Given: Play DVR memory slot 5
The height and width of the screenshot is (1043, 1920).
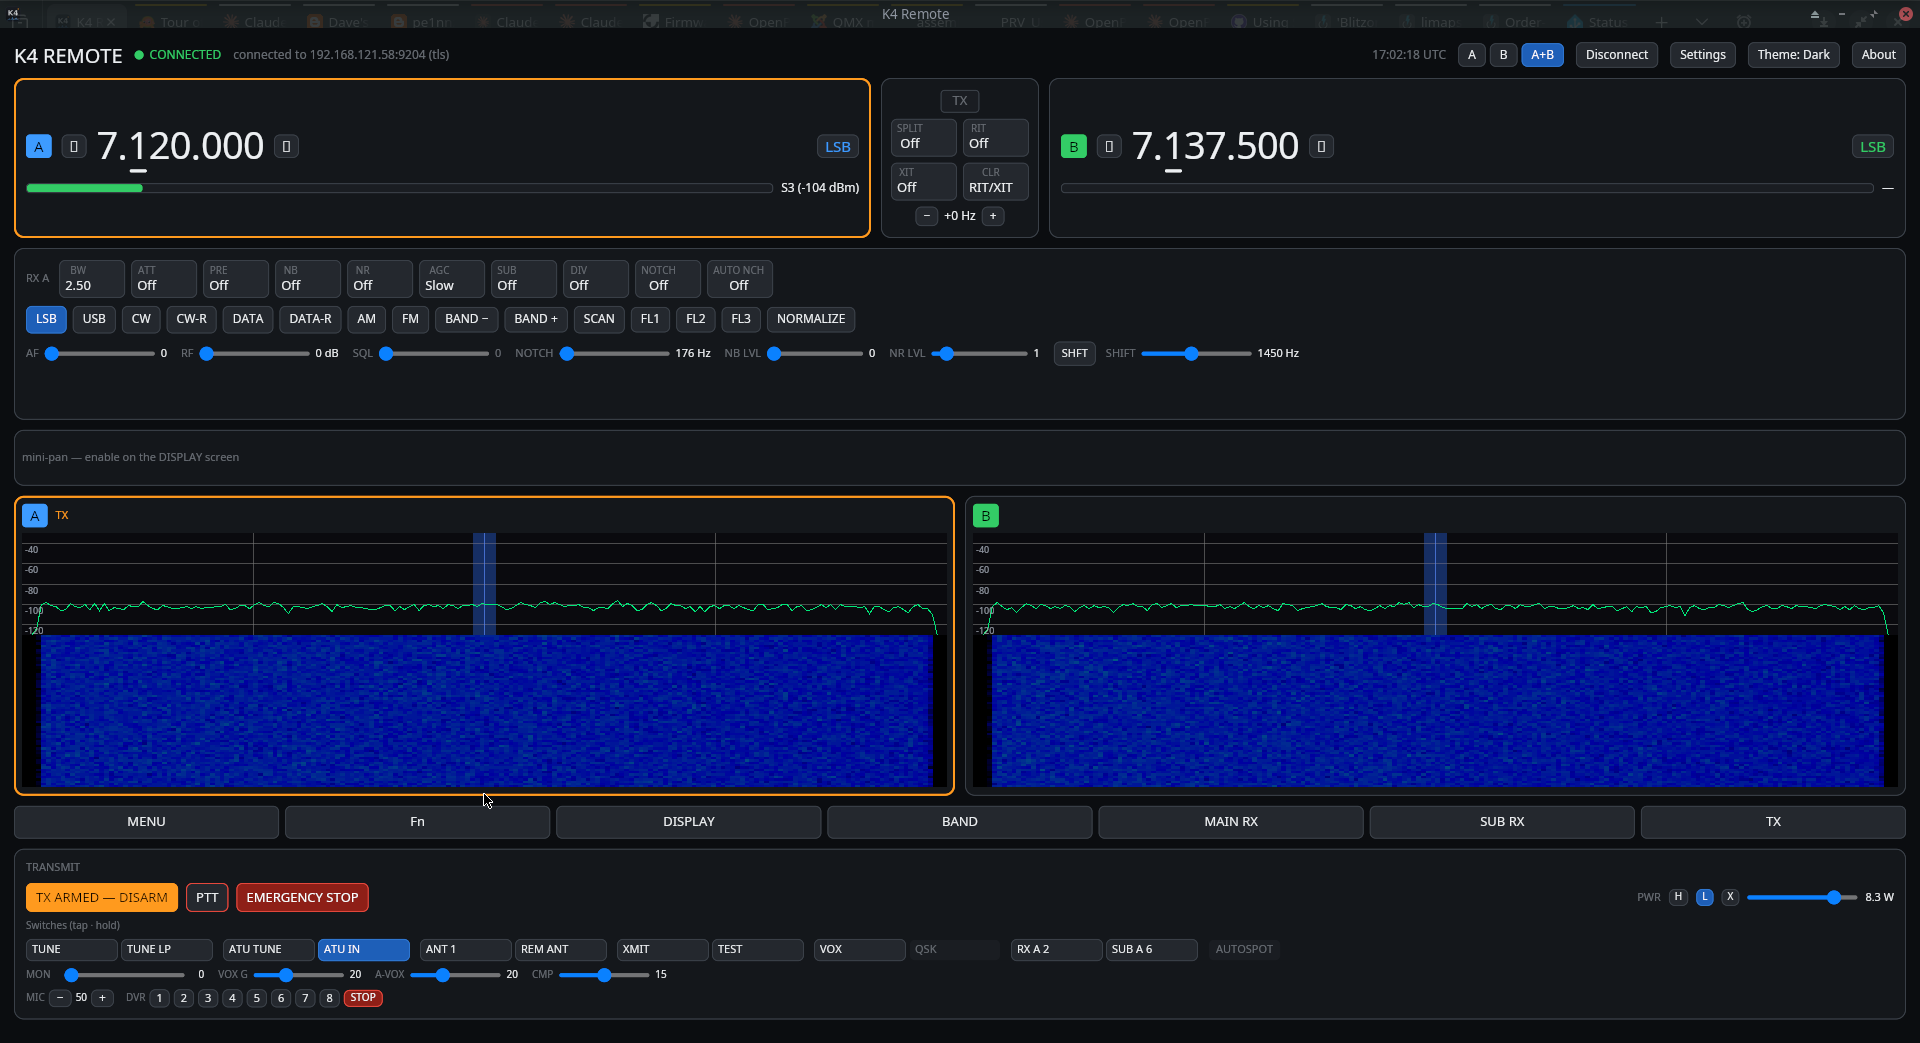Looking at the screenshot, I should pos(257,998).
